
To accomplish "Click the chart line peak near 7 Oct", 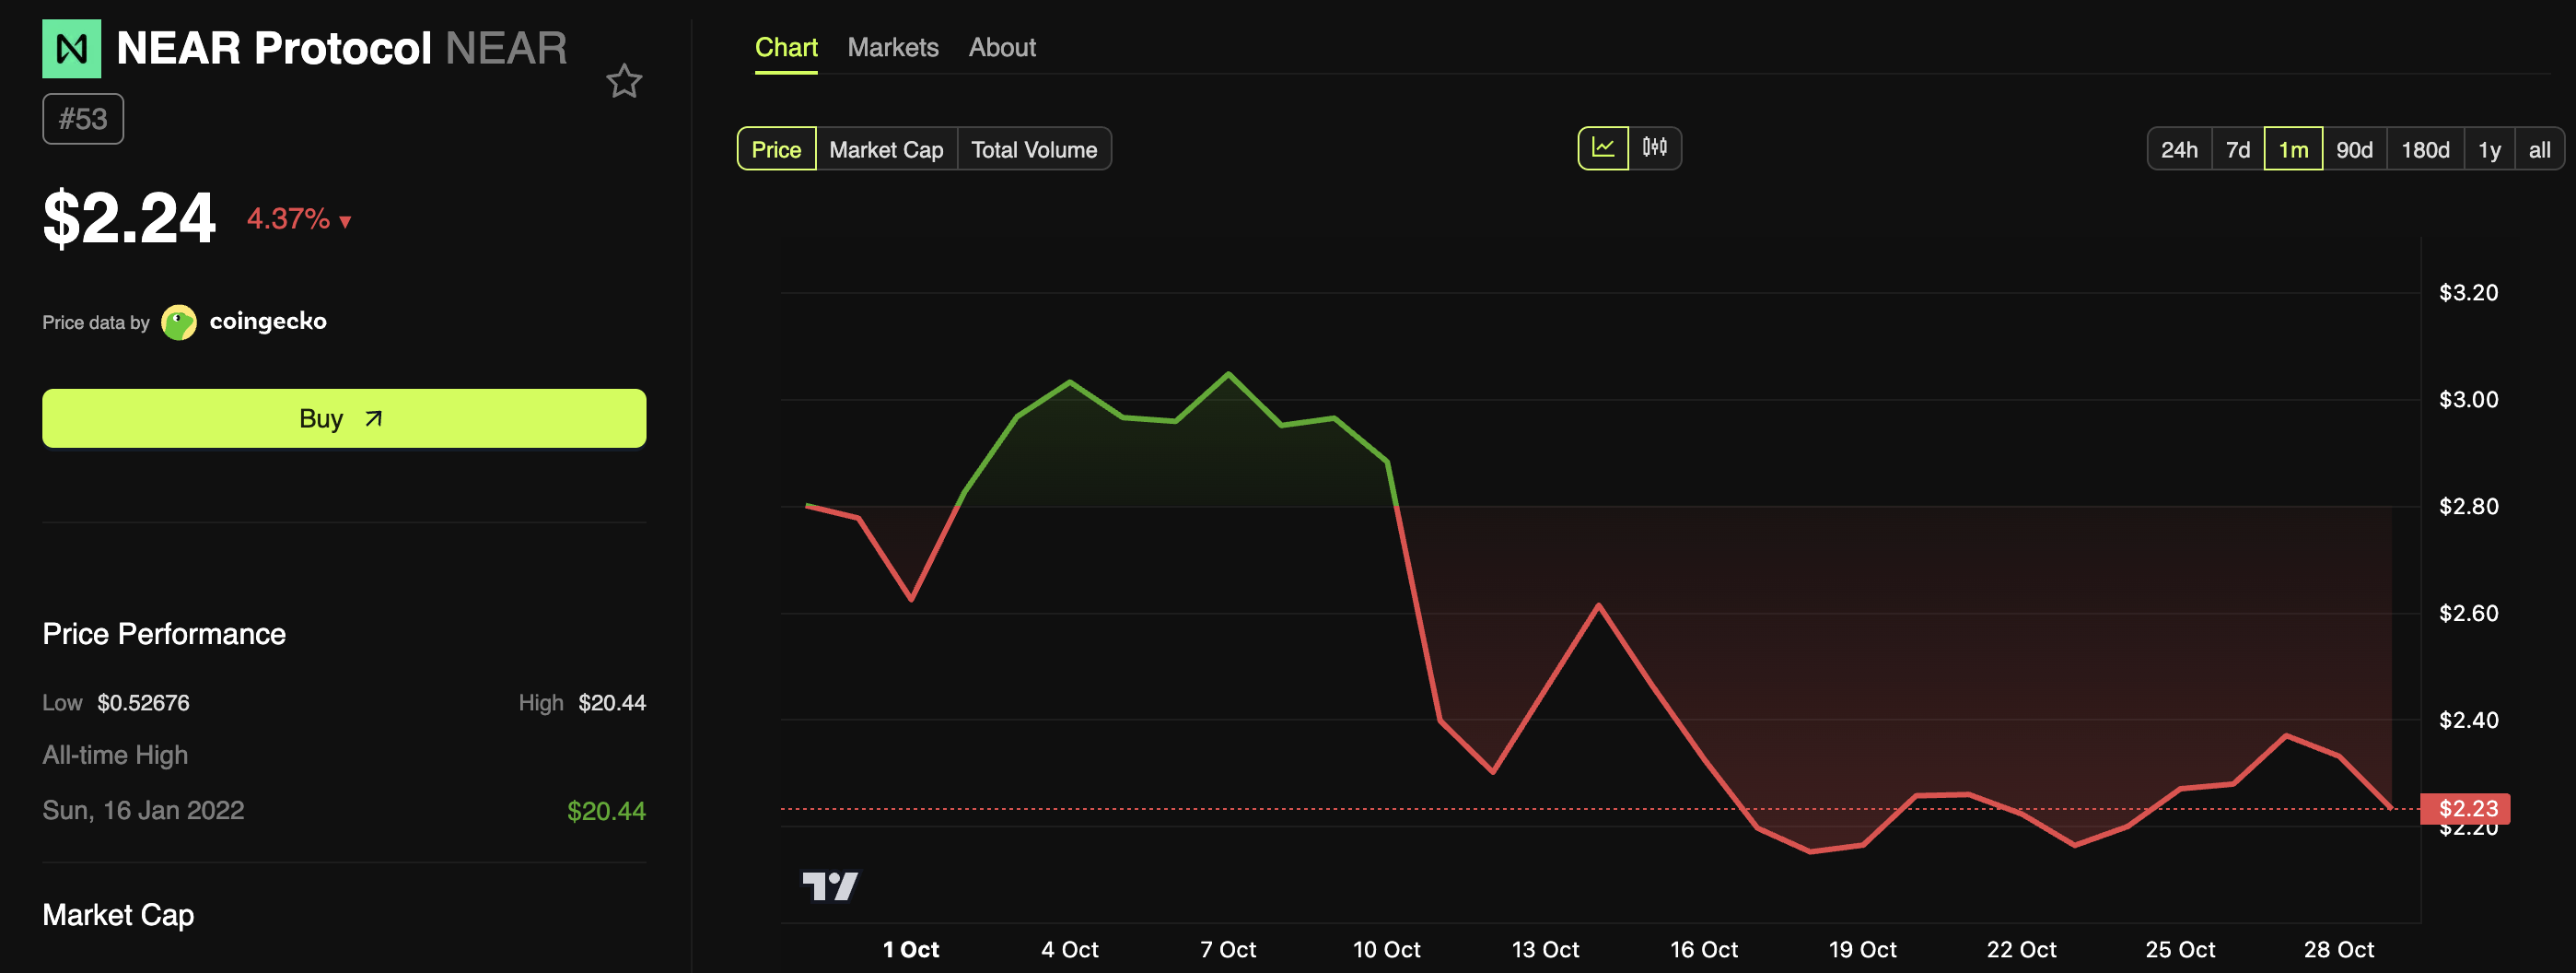I will point(1228,374).
